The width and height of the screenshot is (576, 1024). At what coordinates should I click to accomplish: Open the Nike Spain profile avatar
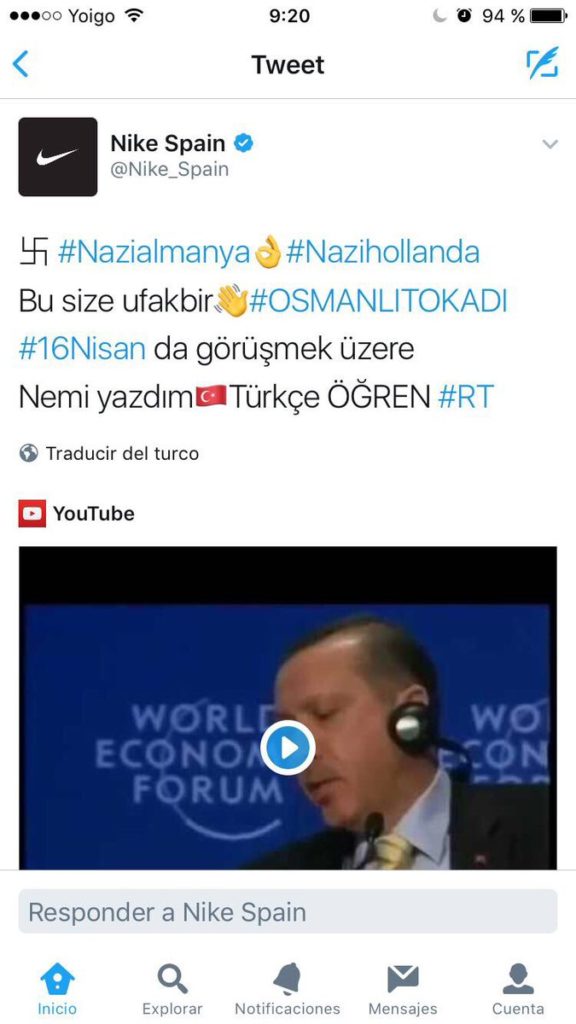click(x=57, y=157)
